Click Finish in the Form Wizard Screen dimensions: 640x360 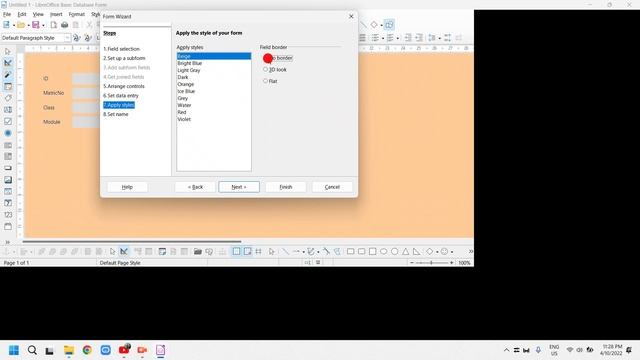286,187
